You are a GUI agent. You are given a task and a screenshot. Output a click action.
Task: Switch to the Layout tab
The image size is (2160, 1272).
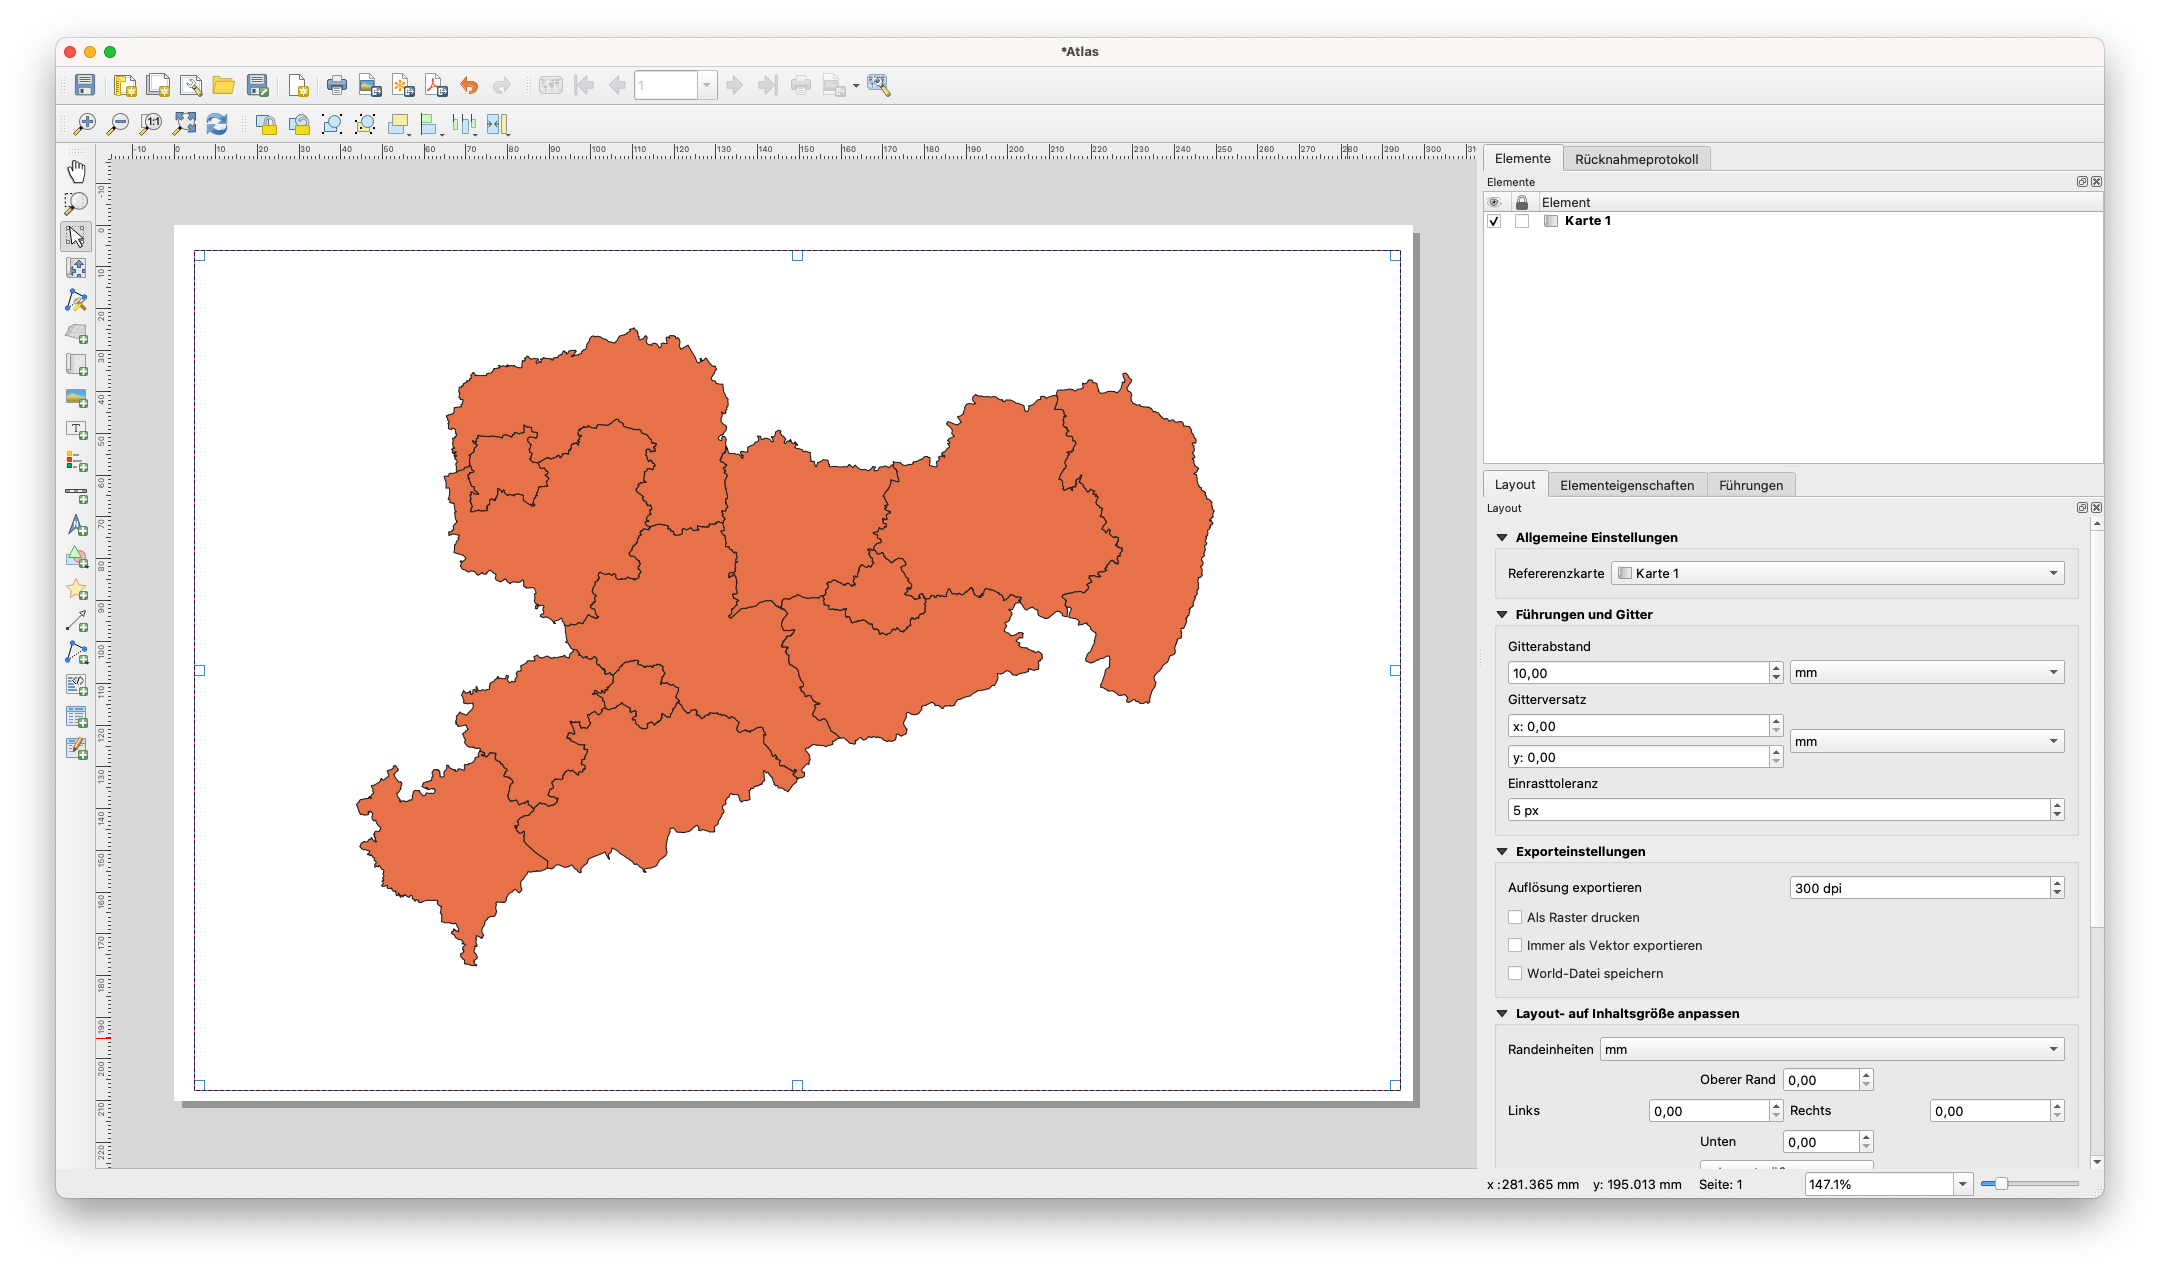[1515, 484]
